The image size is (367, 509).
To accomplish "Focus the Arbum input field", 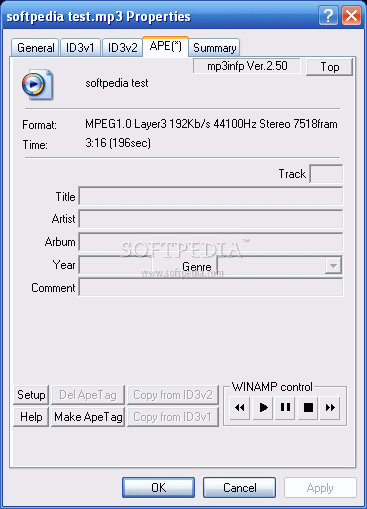I will [x=211, y=242].
